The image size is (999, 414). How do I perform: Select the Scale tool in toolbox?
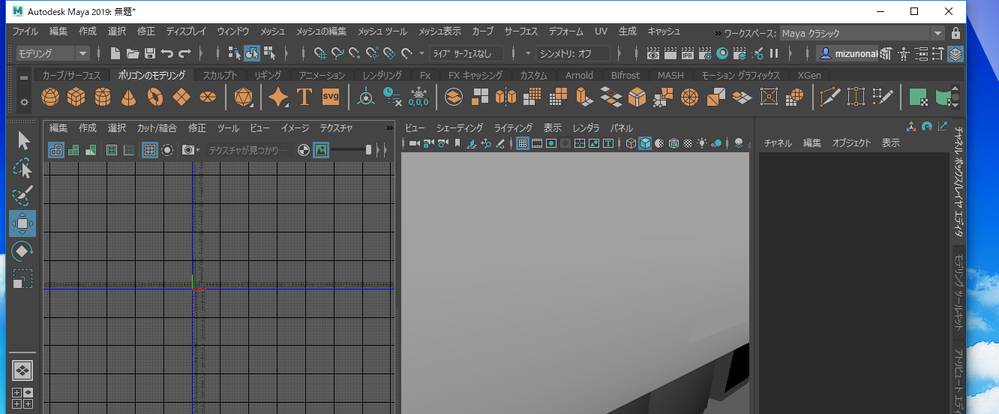(22, 279)
